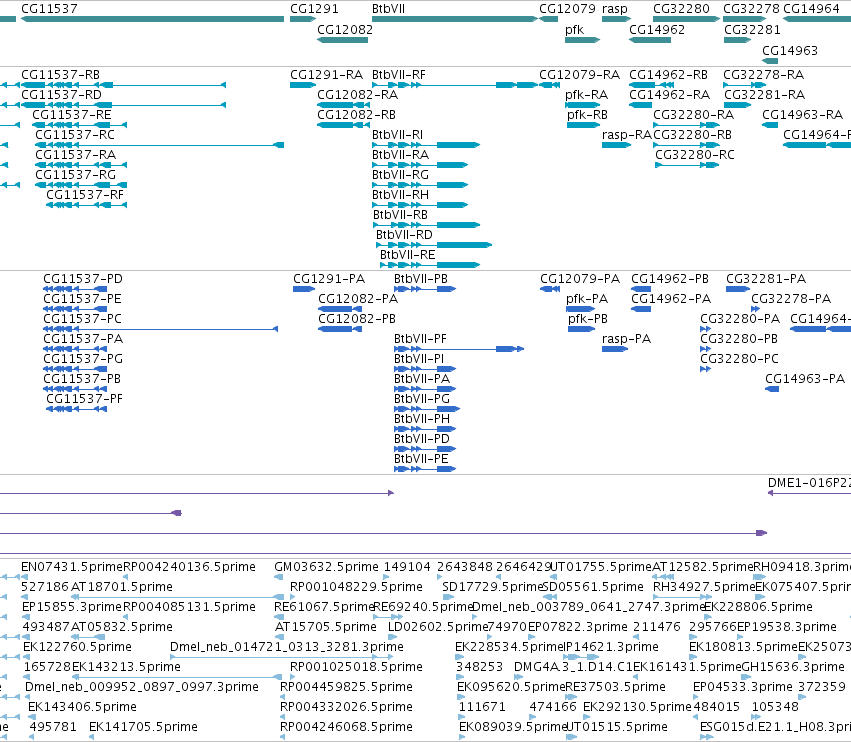Click the CG11537-RF transcript label
851x742 pixels.
(x=85, y=194)
